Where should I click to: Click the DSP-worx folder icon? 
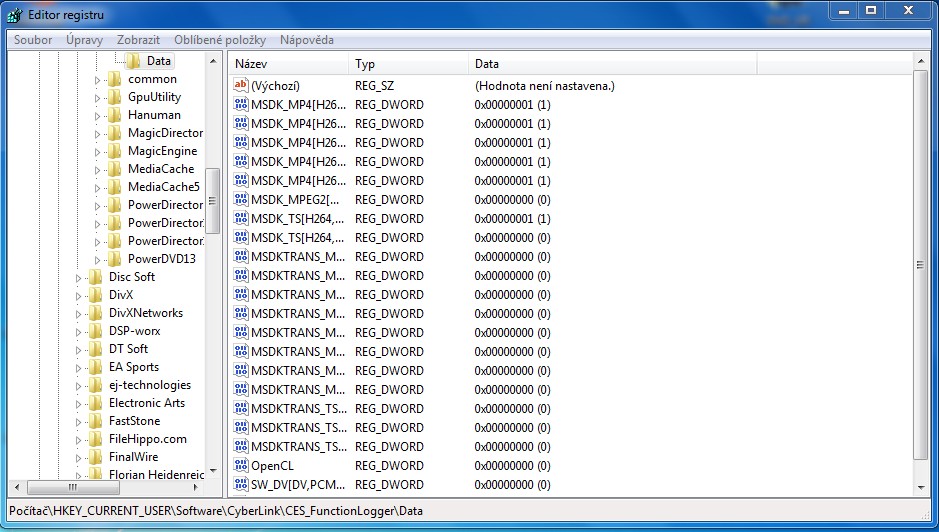(x=95, y=331)
